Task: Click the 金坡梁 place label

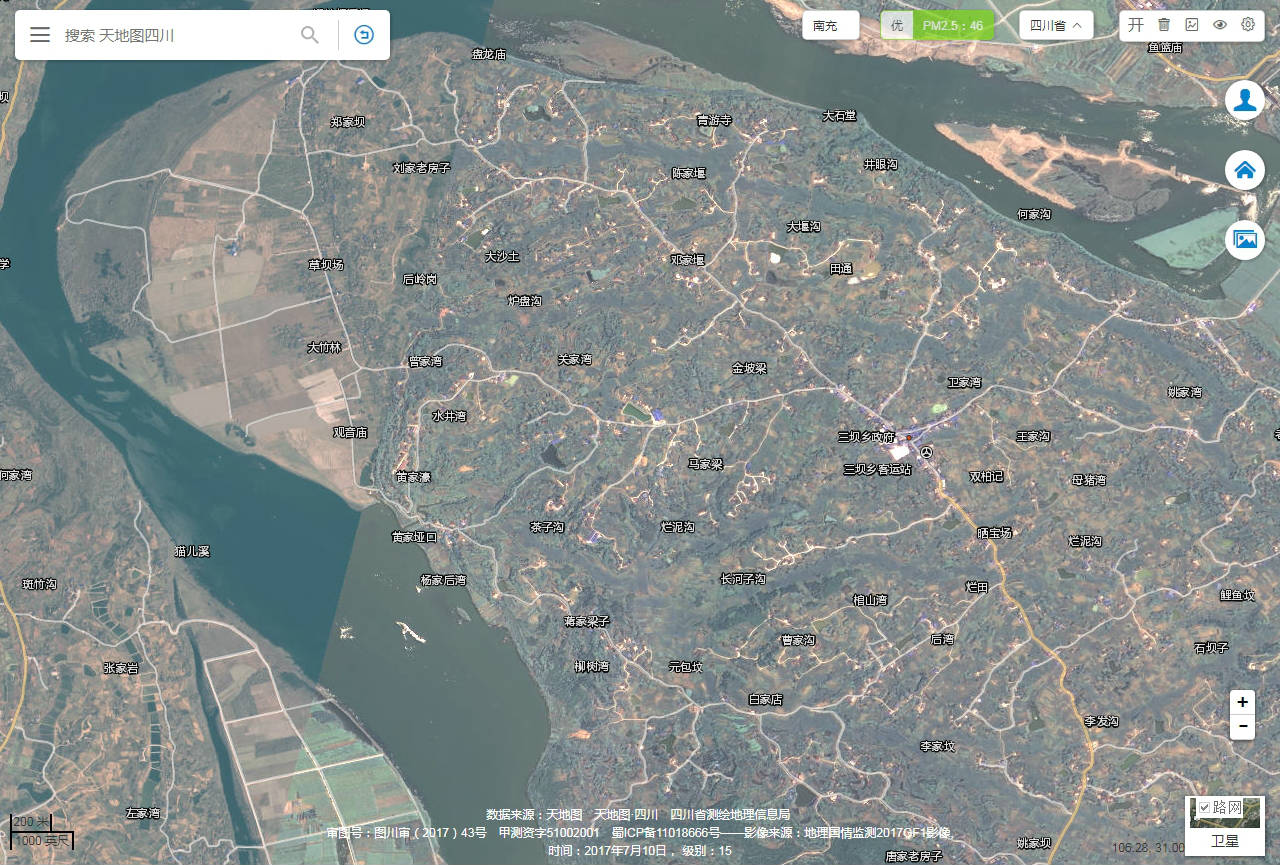Action: [749, 368]
